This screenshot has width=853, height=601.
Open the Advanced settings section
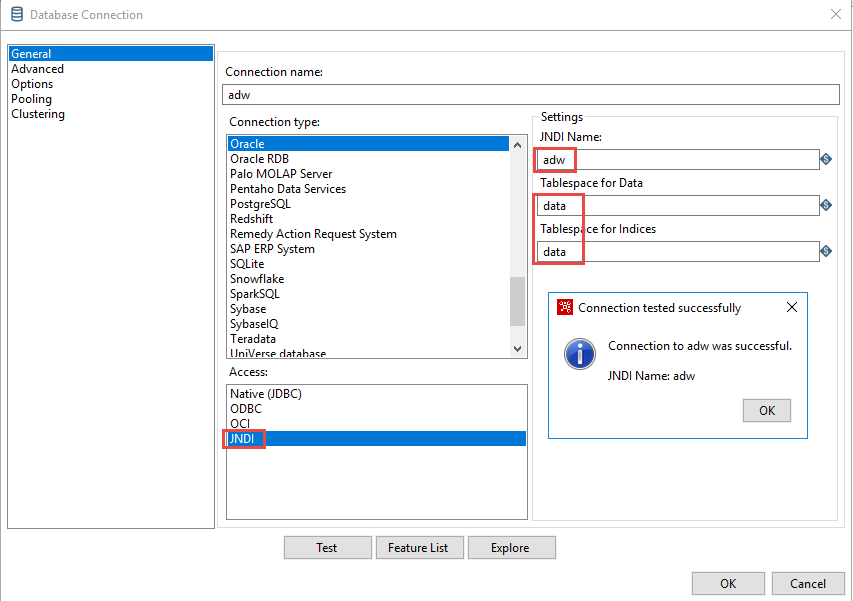pos(37,69)
